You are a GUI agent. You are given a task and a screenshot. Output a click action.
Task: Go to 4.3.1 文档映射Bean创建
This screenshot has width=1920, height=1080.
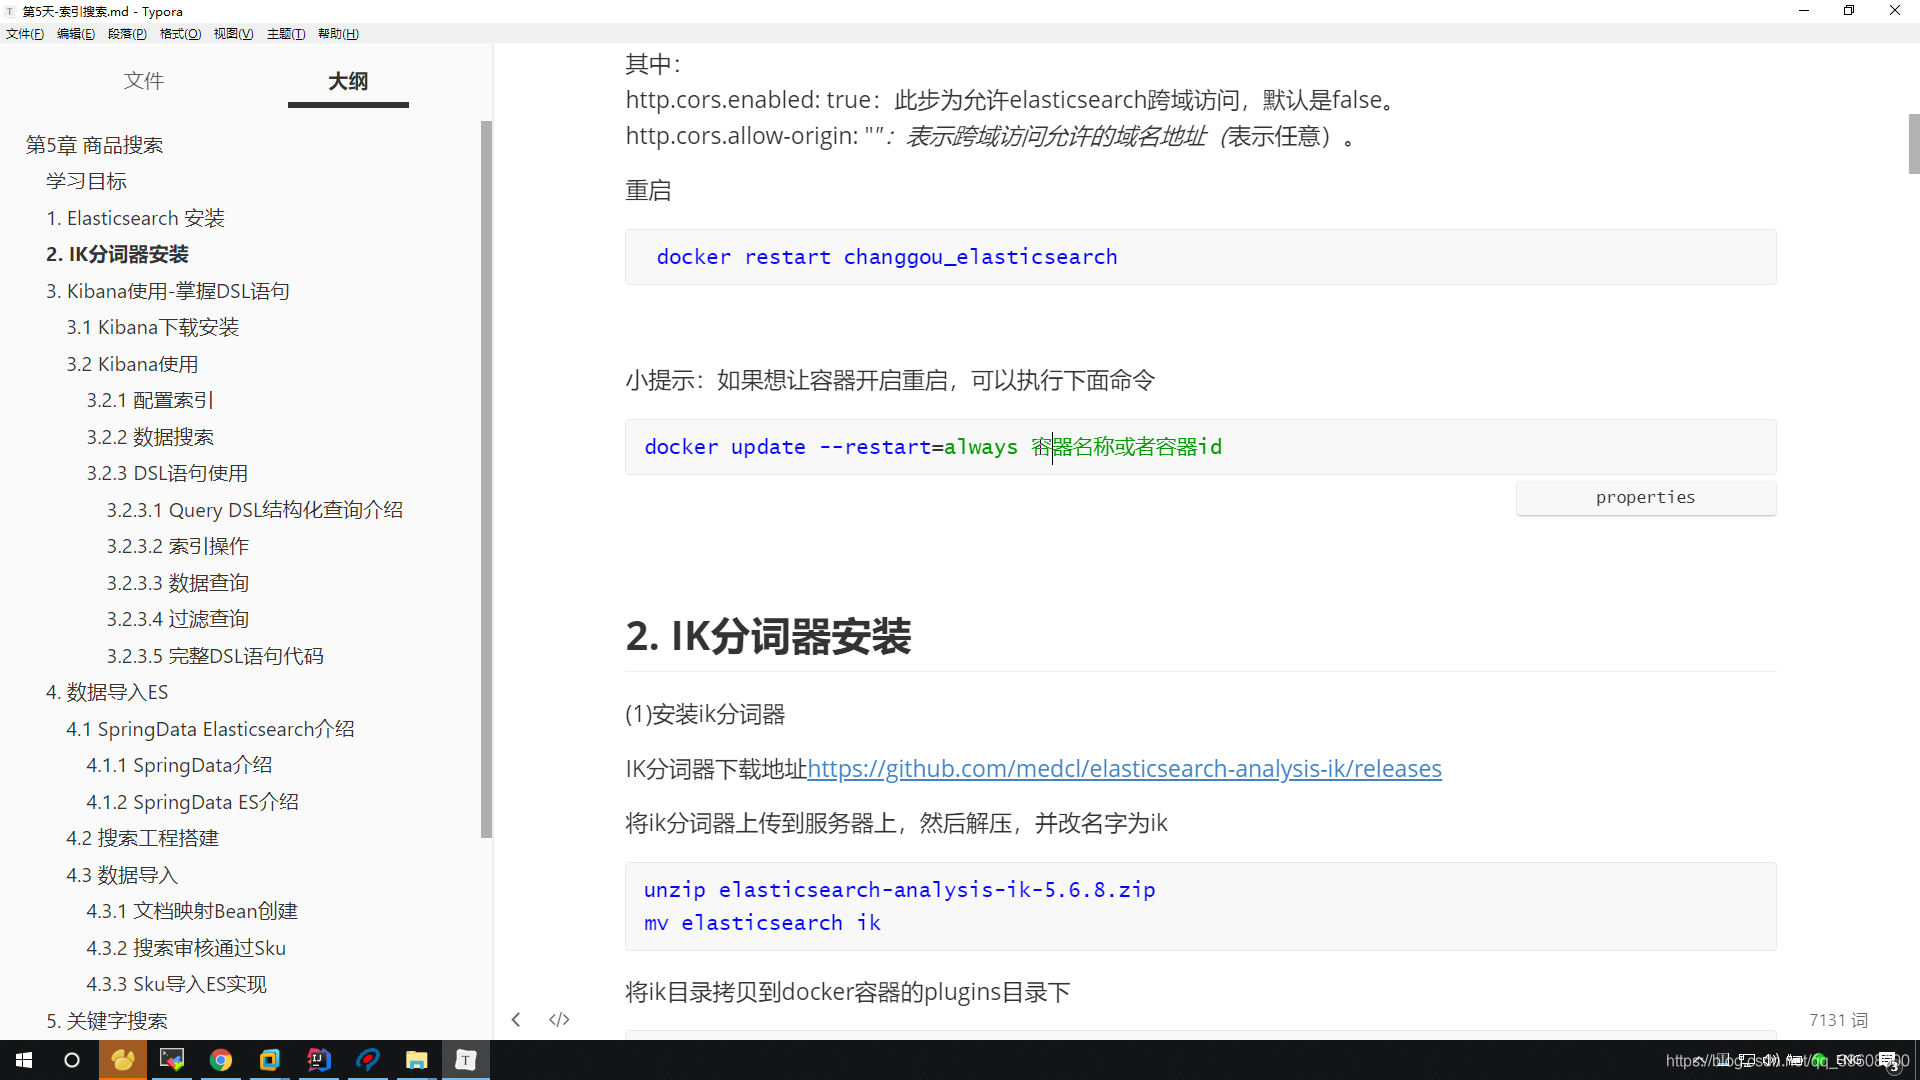pyautogui.click(x=192, y=912)
